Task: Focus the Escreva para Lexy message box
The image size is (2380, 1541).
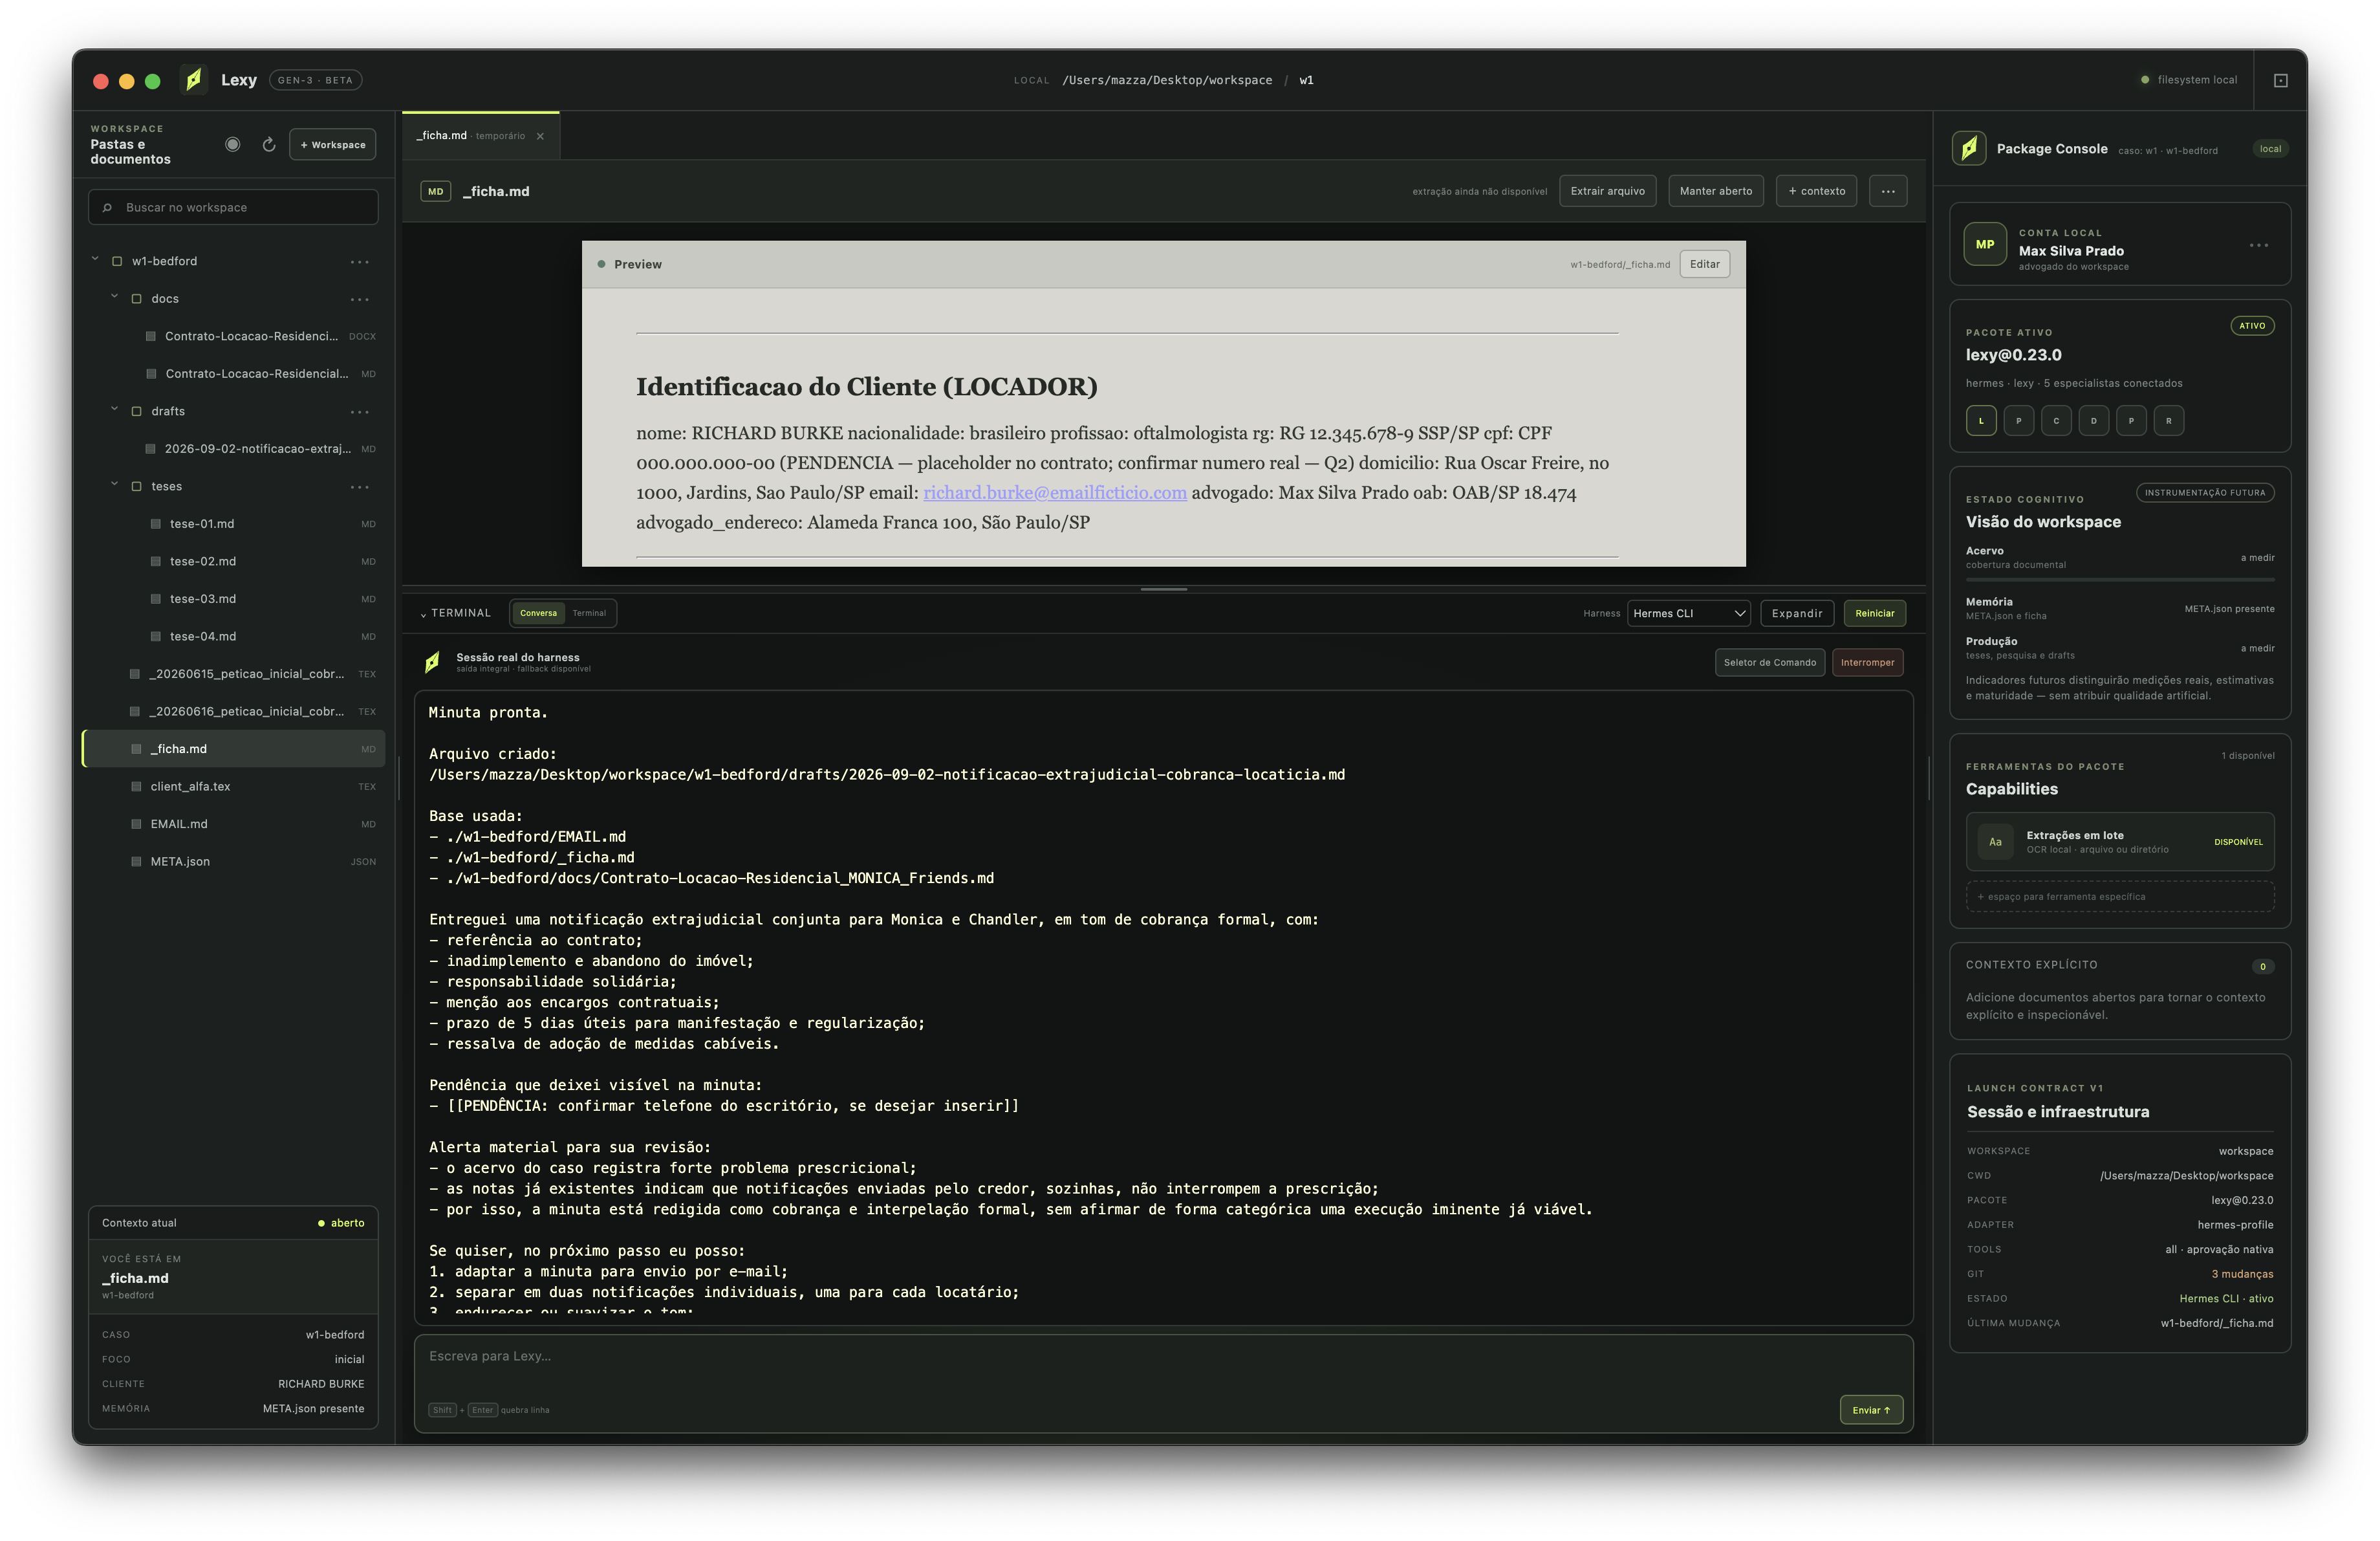Action: click(x=1164, y=1384)
